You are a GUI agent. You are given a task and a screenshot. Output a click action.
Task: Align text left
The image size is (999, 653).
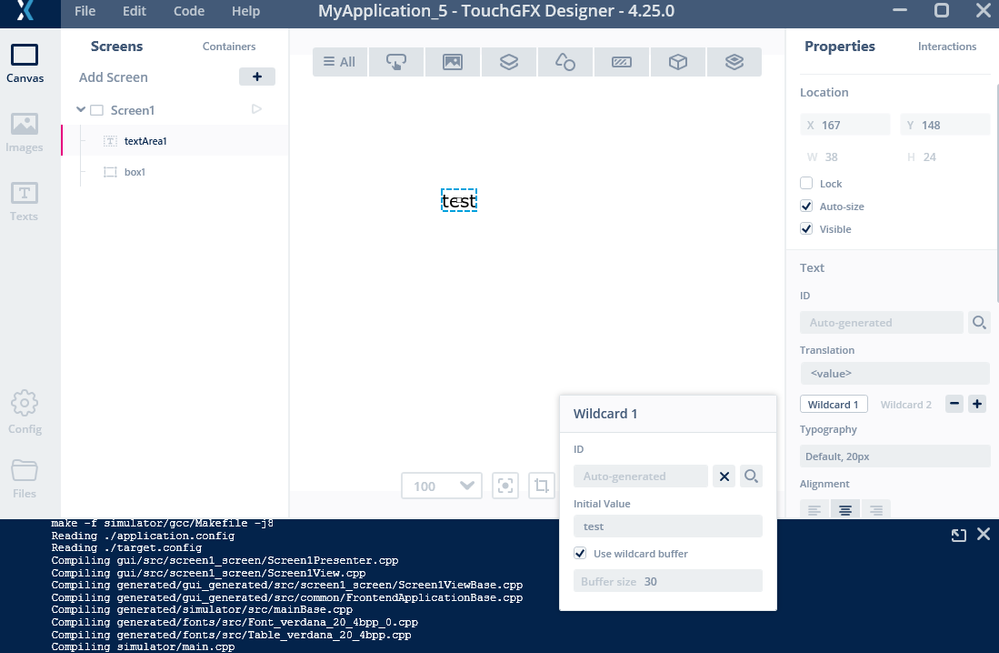(814, 510)
